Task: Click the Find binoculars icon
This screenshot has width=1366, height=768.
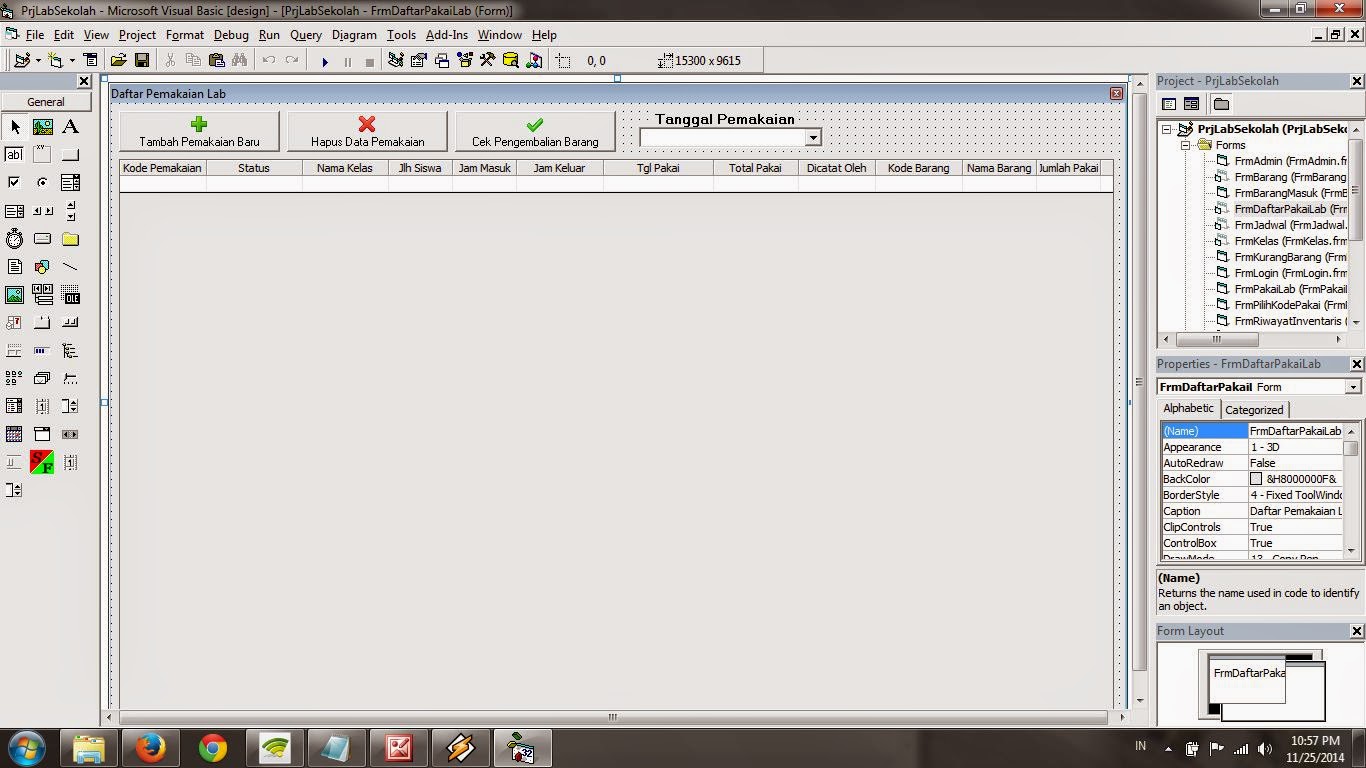Action: 240,61
